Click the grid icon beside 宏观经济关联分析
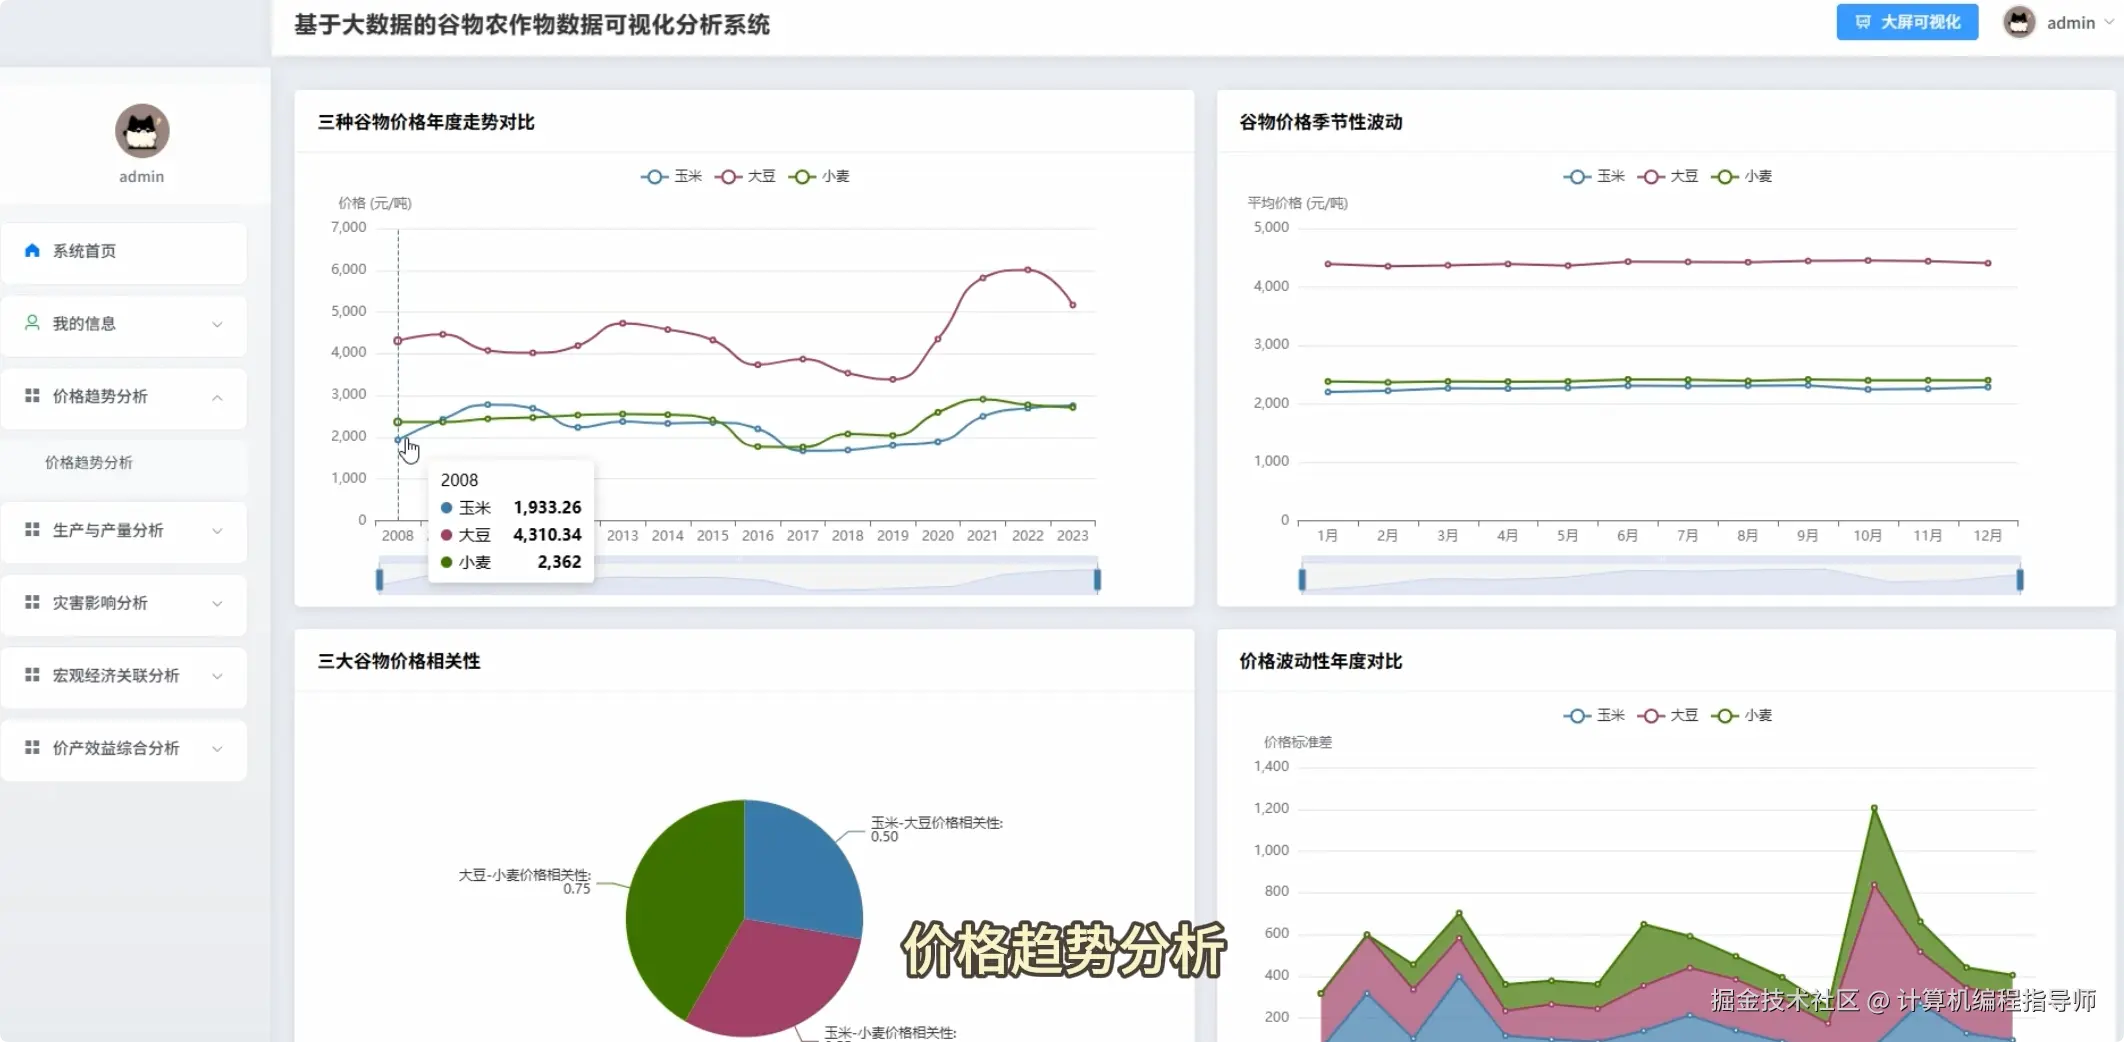 pyautogui.click(x=31, y=675)
